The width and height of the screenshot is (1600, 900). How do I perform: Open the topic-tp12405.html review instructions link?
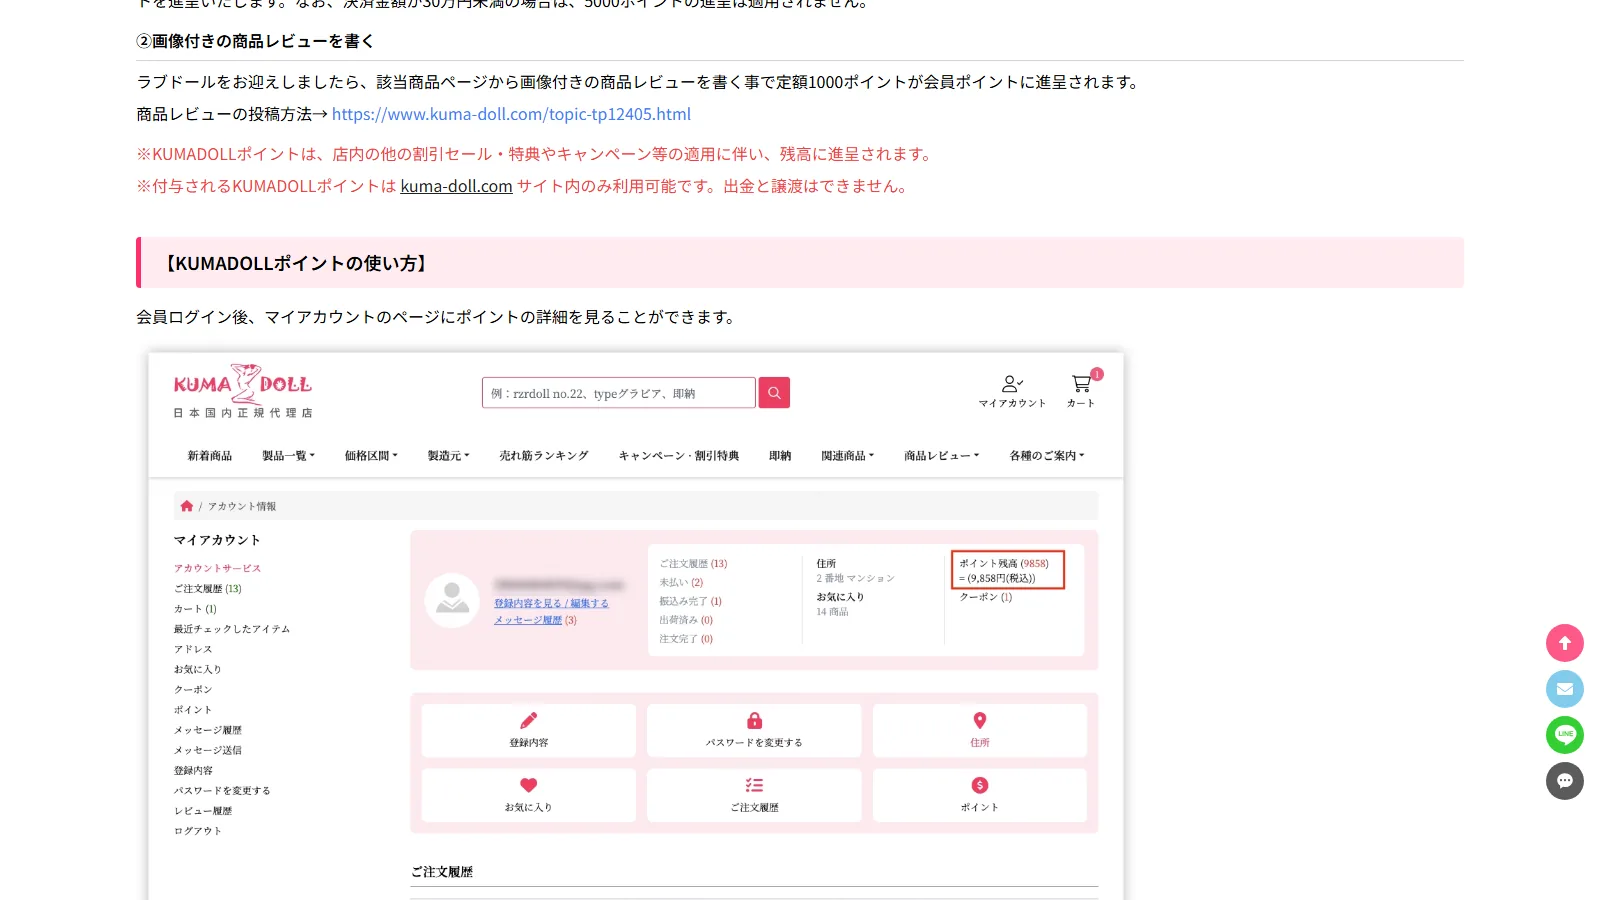tap(511, 114)
